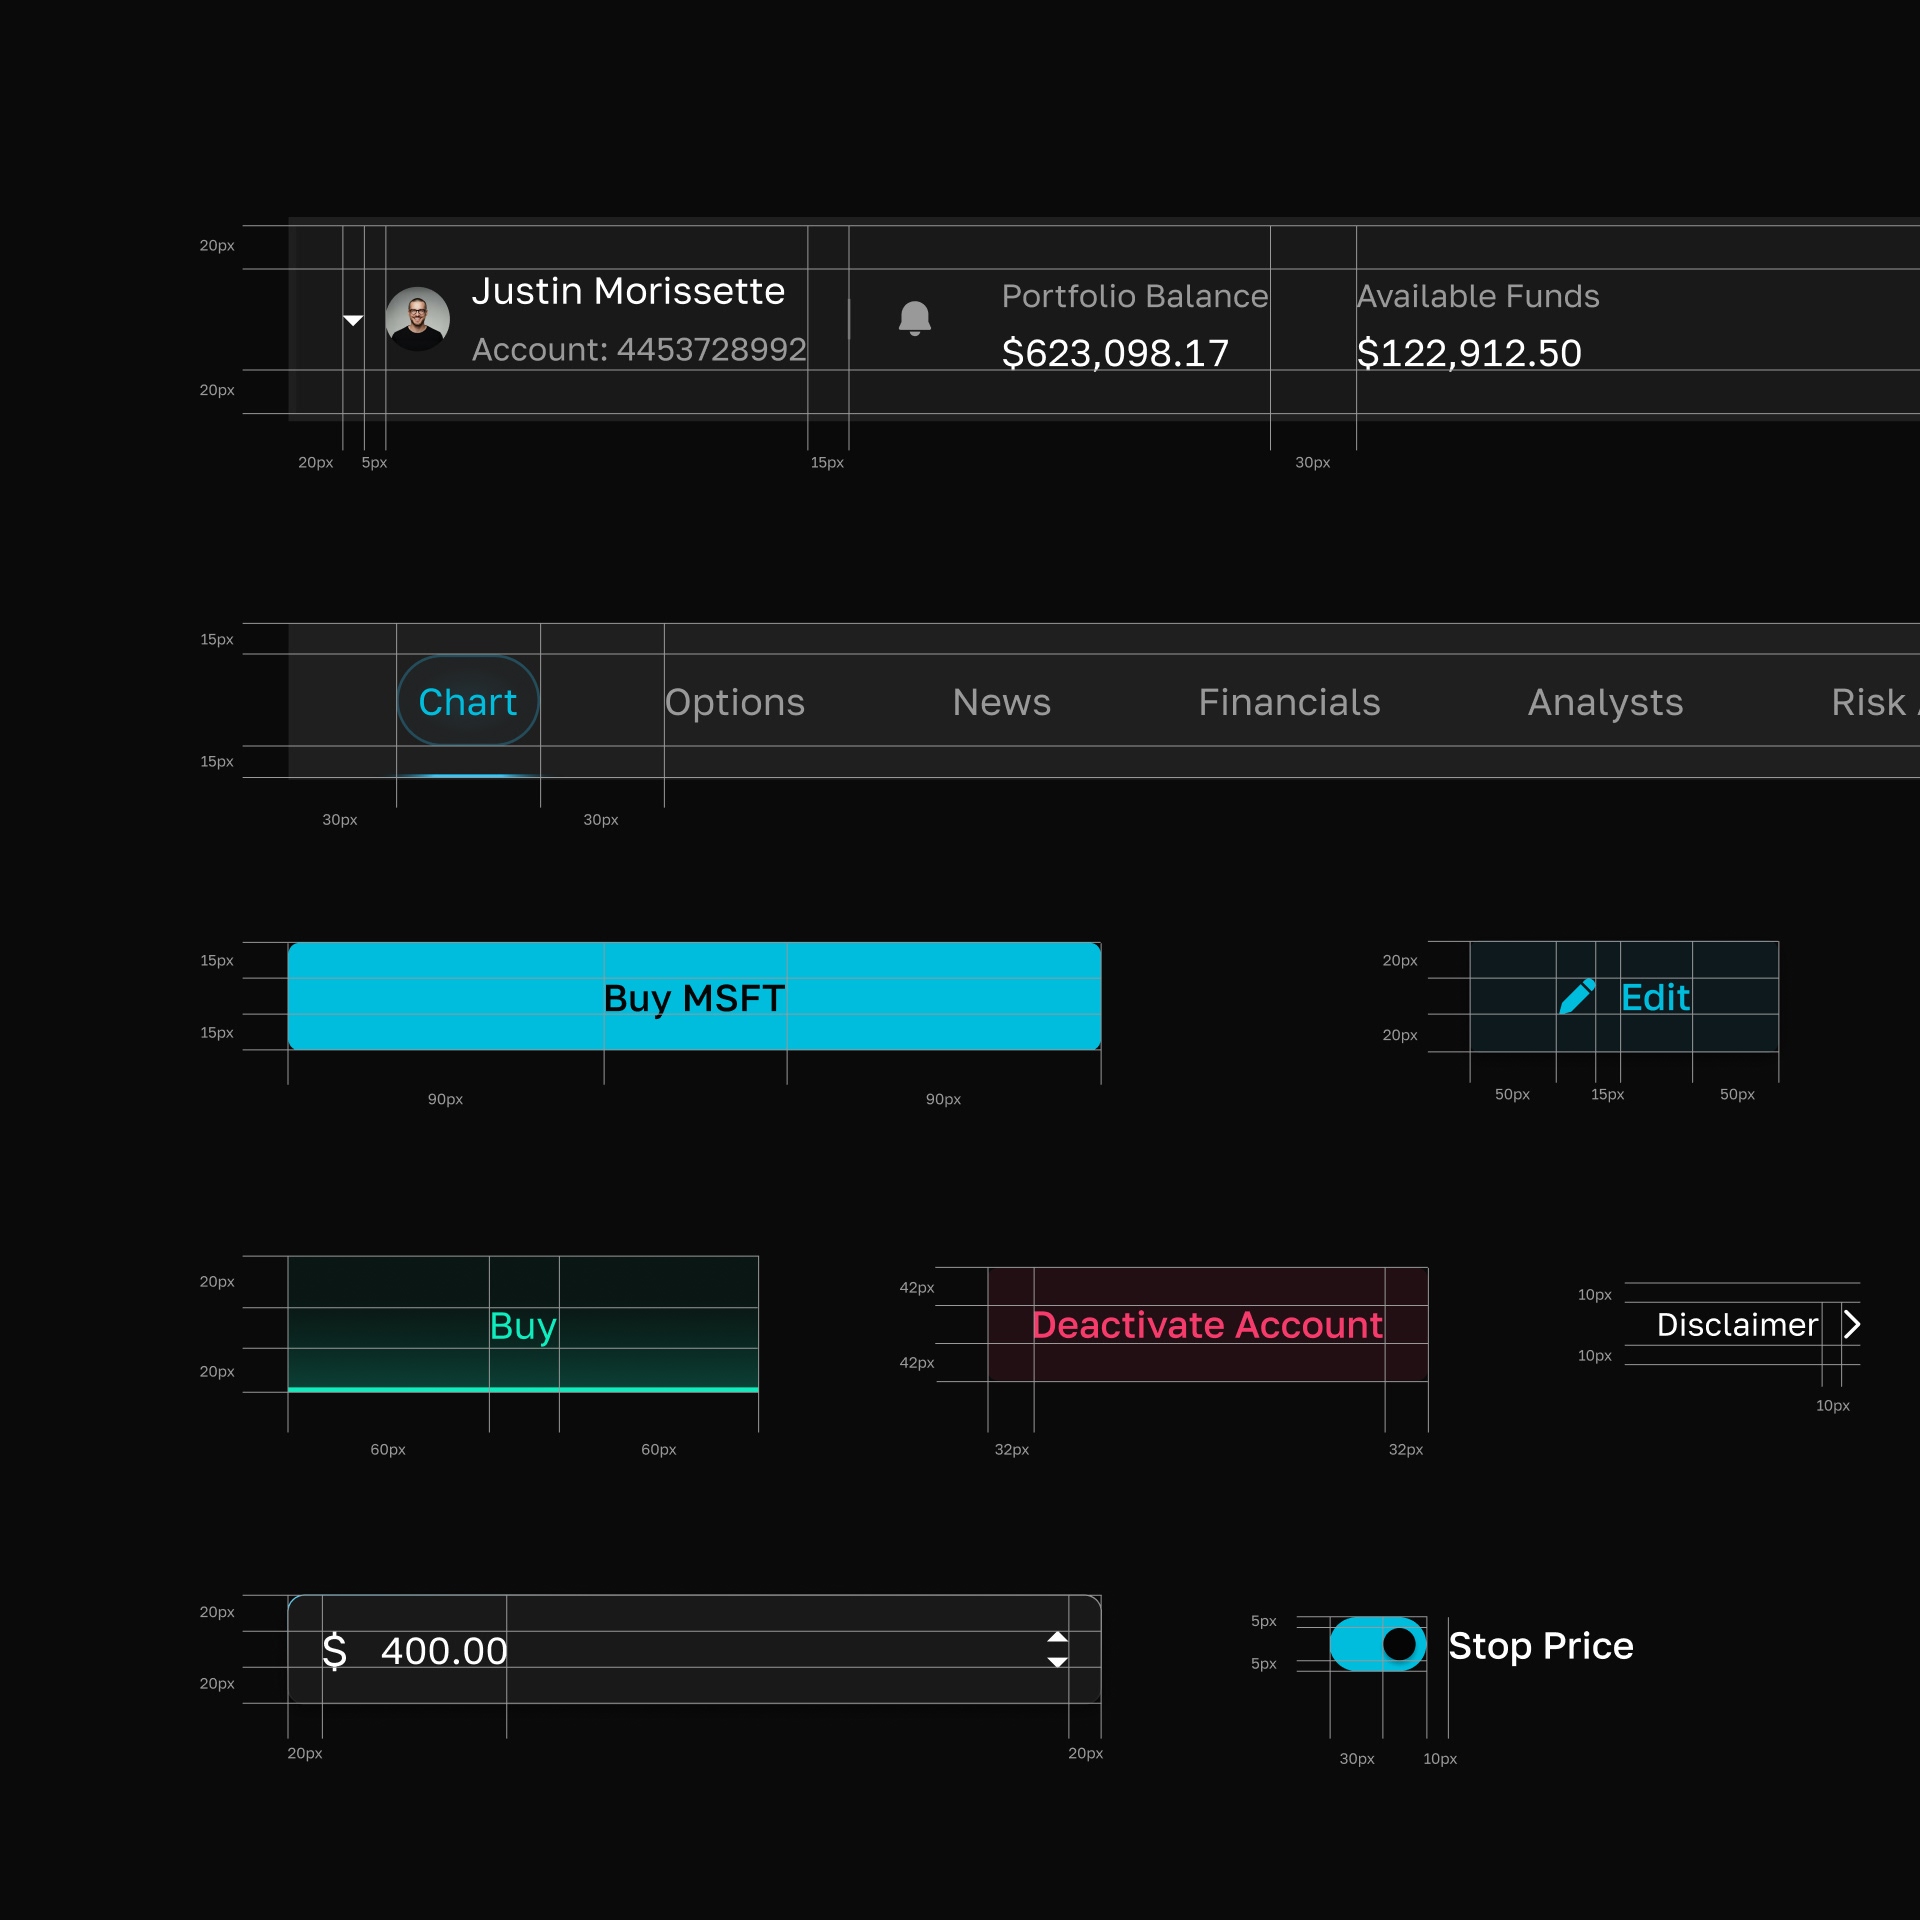Open the News tab
Screen dimensions: 1920x1920
click(1001, 702)
